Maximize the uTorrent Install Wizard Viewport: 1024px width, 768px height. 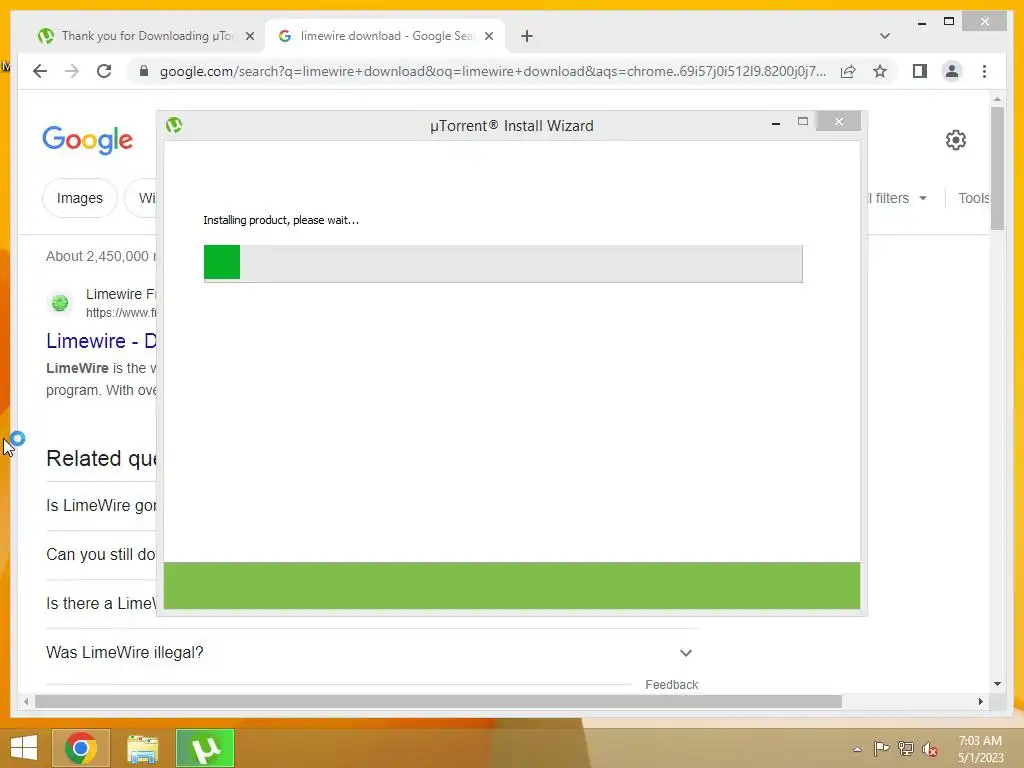click(x=803, y=121)
